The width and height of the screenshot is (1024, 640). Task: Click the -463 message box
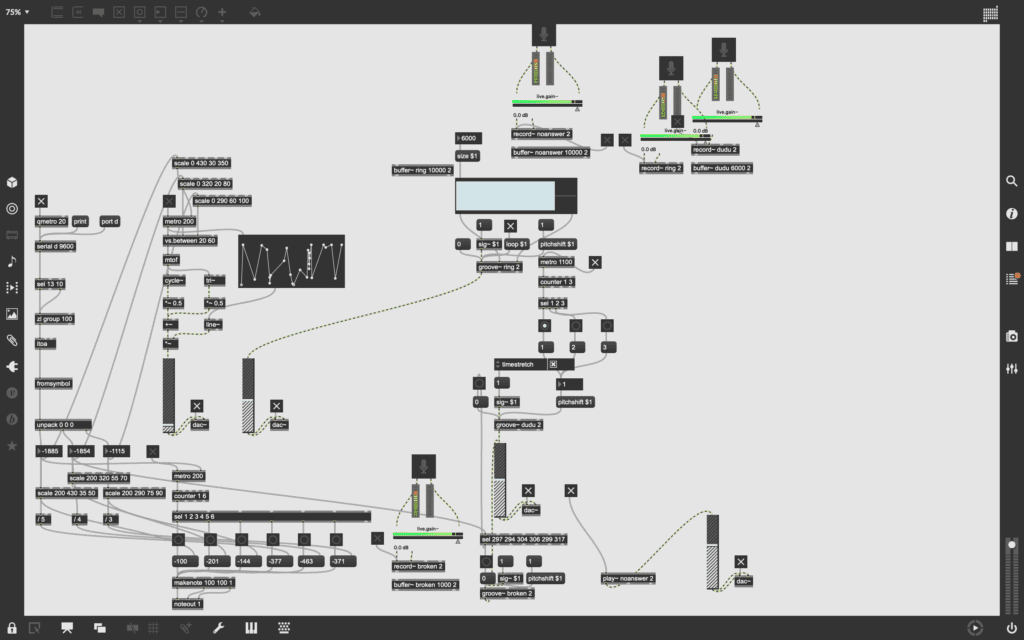pos(311,562)
